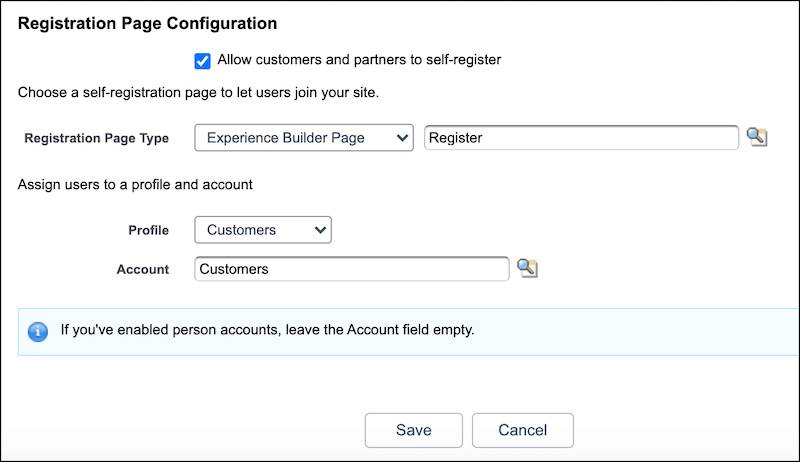The width and height of the screenshot is (800, 462).
Task: Click the 'Choose a self-registration page' instruction text
Action: 198,93
